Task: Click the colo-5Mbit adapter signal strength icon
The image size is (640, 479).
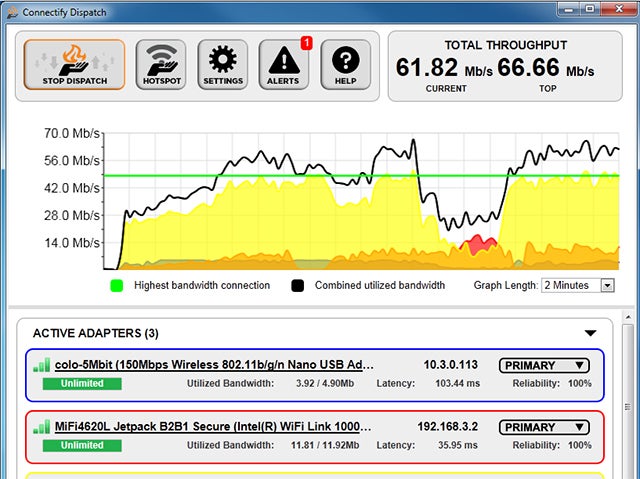Action: [41, 366]
